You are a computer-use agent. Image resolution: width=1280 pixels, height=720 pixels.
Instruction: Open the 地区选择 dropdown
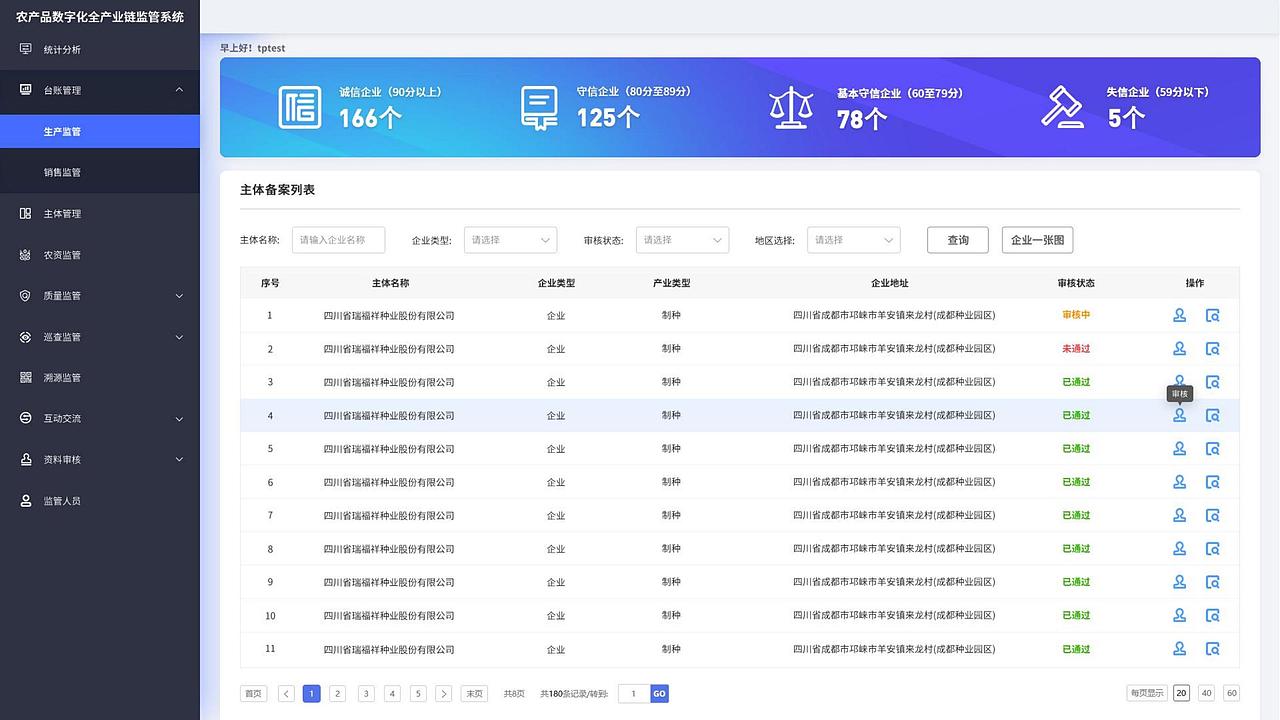(x=854, y=240)
